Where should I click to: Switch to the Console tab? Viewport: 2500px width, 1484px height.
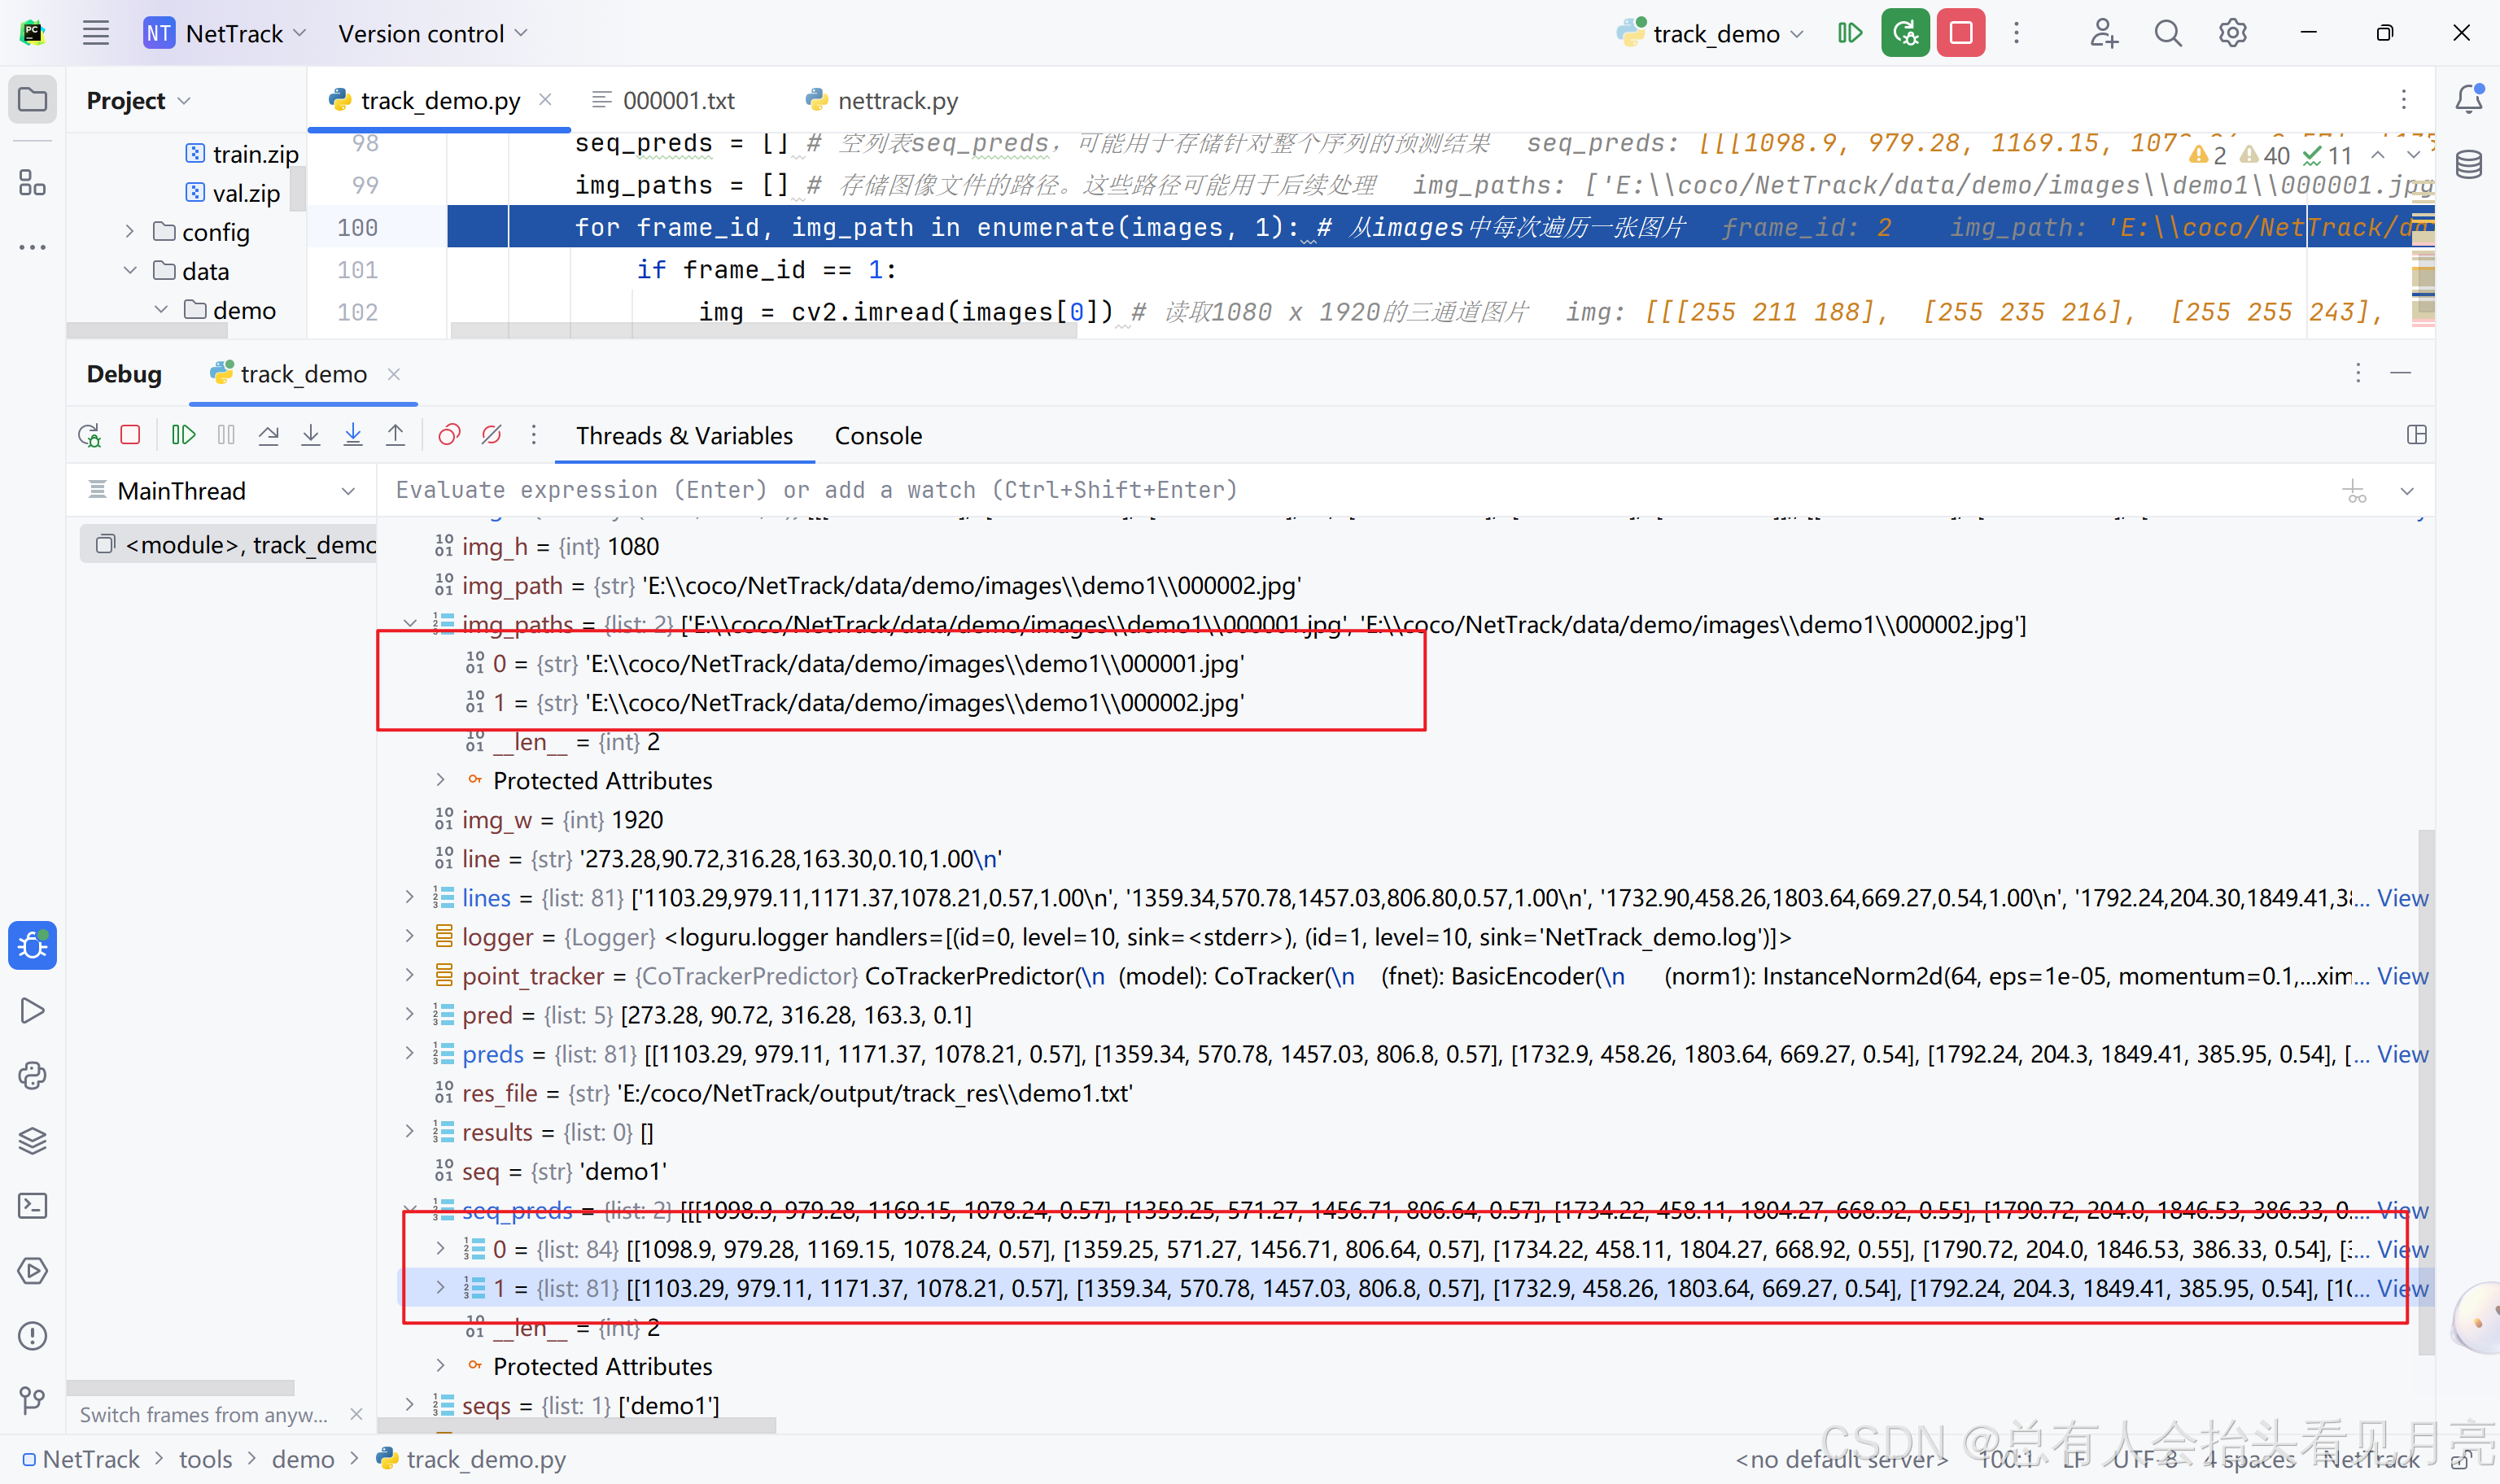click(x=878, y=435)
